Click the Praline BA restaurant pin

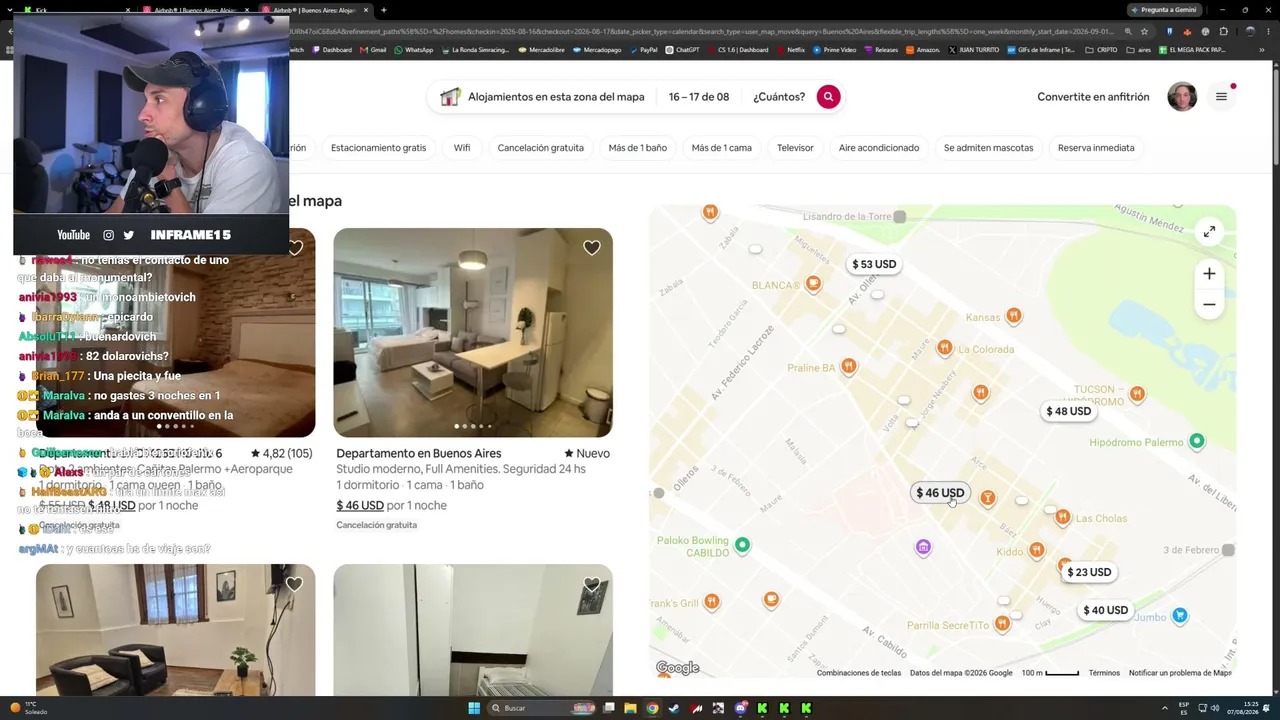(849, 367)
